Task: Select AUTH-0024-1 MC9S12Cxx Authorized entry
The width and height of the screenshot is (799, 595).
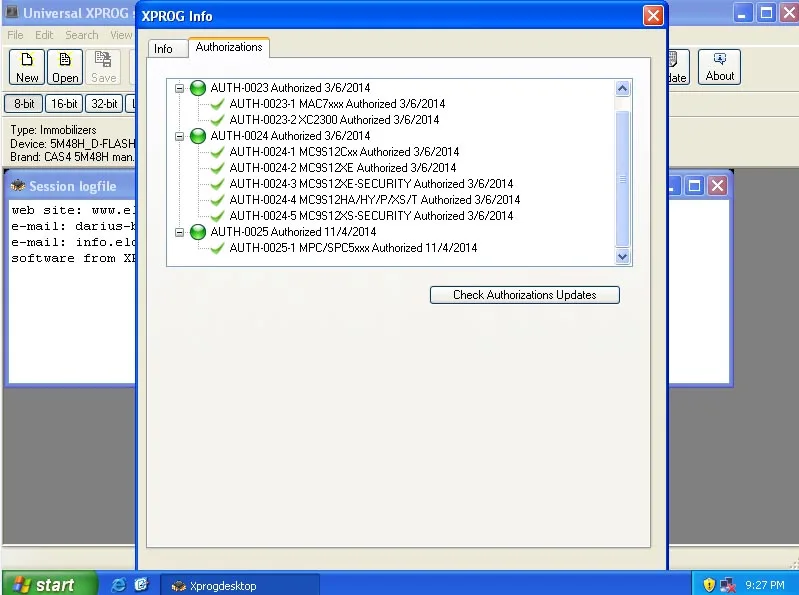Action: pos(344,152)
